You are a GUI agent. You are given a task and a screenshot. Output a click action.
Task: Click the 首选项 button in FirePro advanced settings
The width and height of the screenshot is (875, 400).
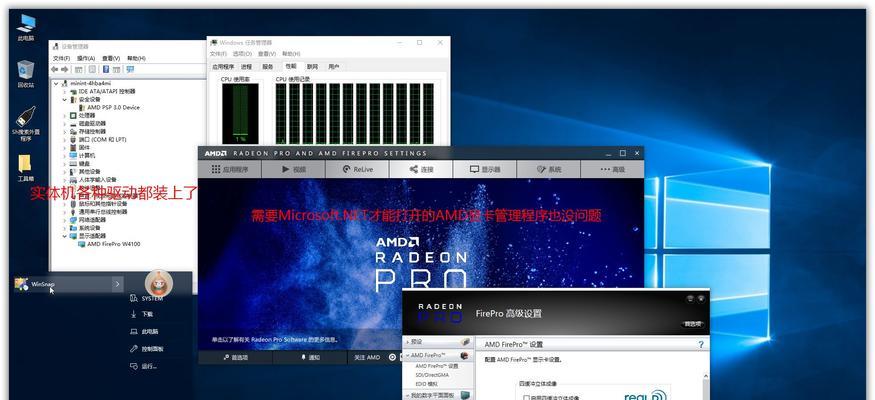[693, 324]
